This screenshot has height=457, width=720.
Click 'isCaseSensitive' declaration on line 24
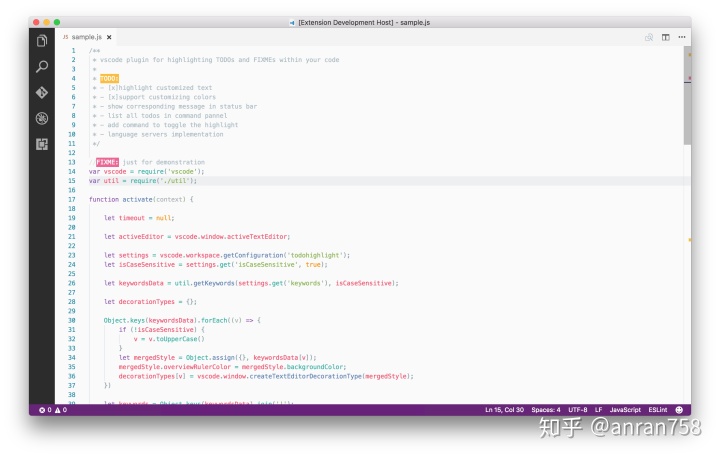[x=146, y=265]
